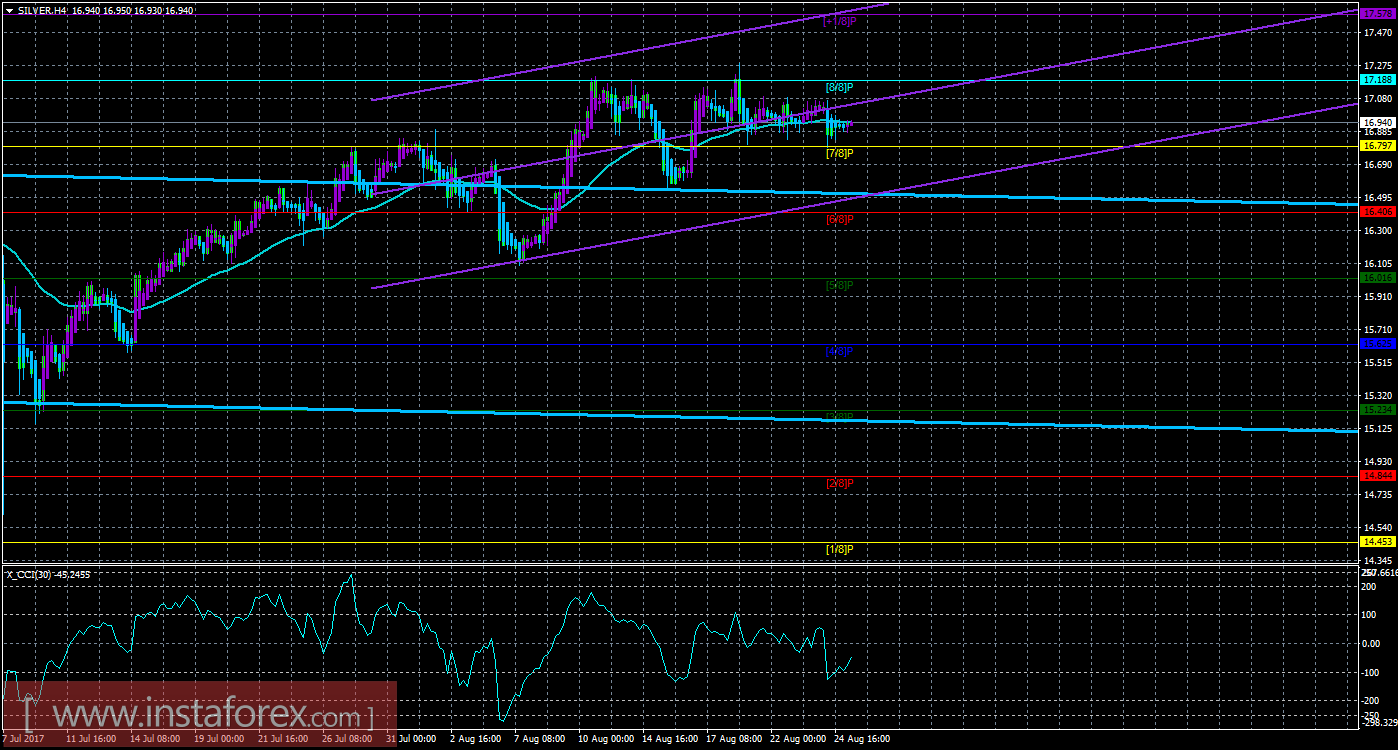The width and height of the screenshot is (1398, 750).
Task: Click the 14 Aug 16:00 time label
Action: [x=670, y=739]
